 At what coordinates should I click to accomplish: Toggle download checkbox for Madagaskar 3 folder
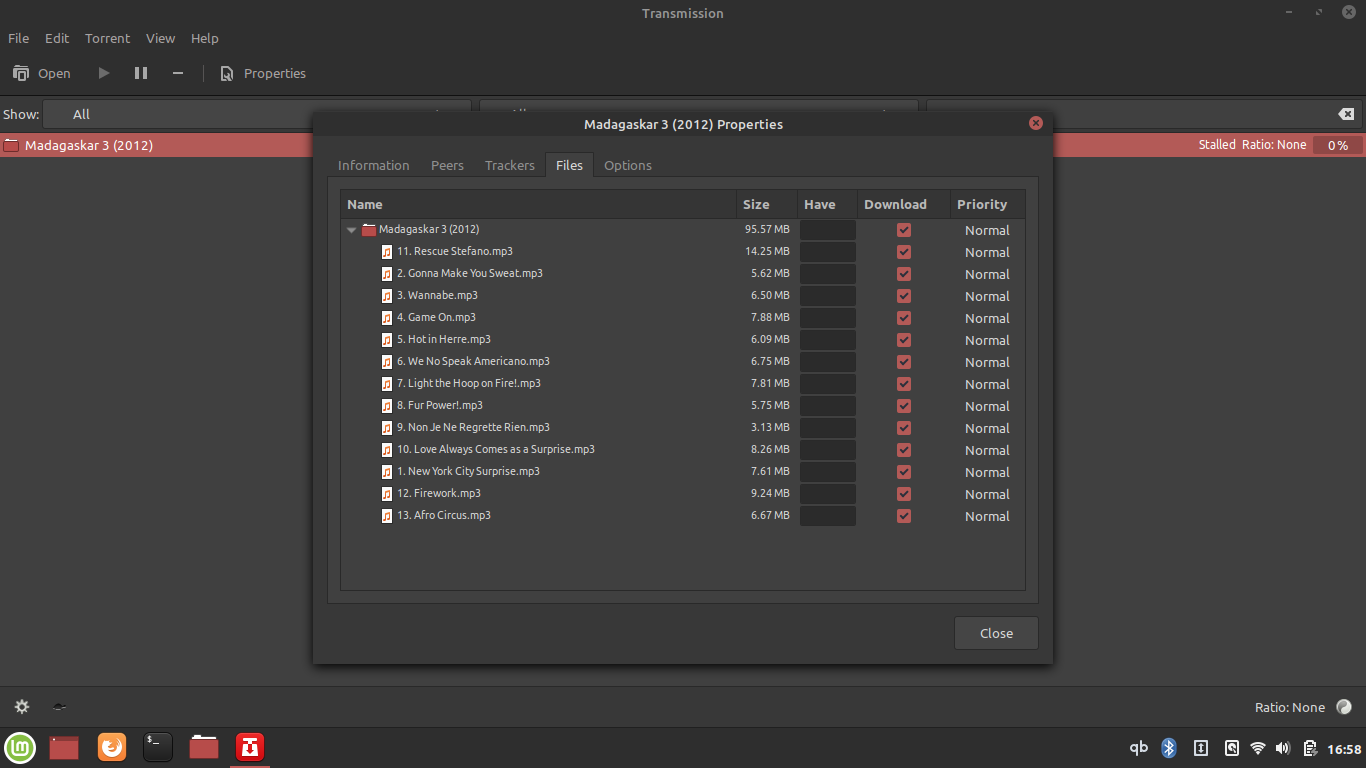[904, 230]
